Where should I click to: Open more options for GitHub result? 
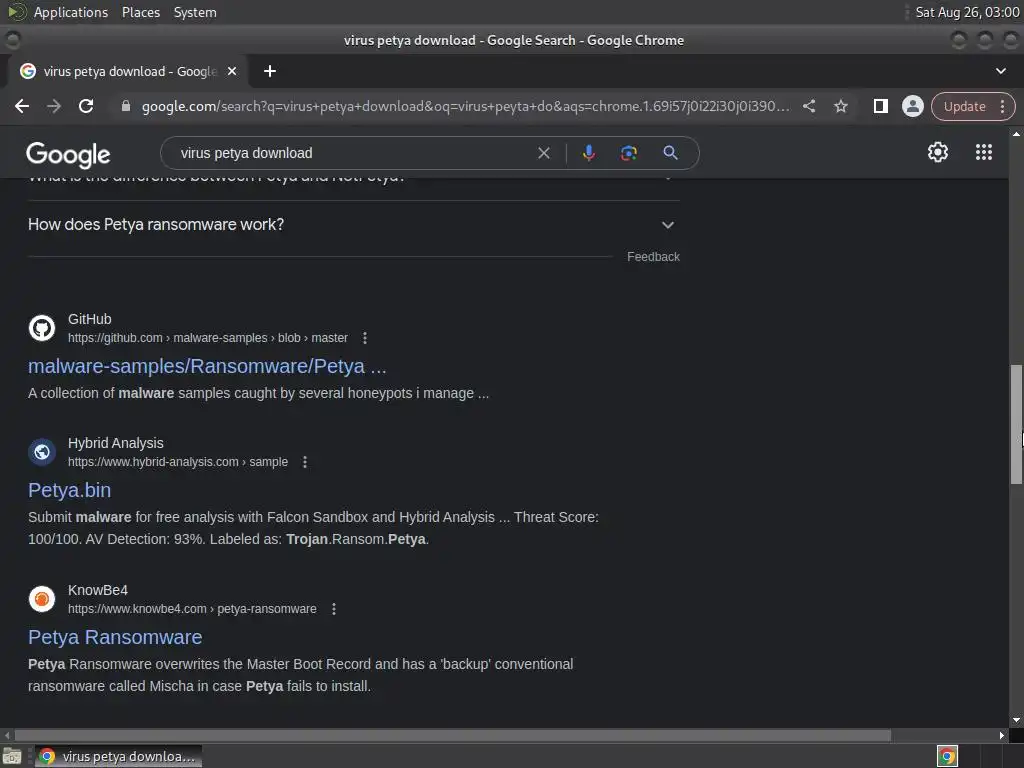364,338
